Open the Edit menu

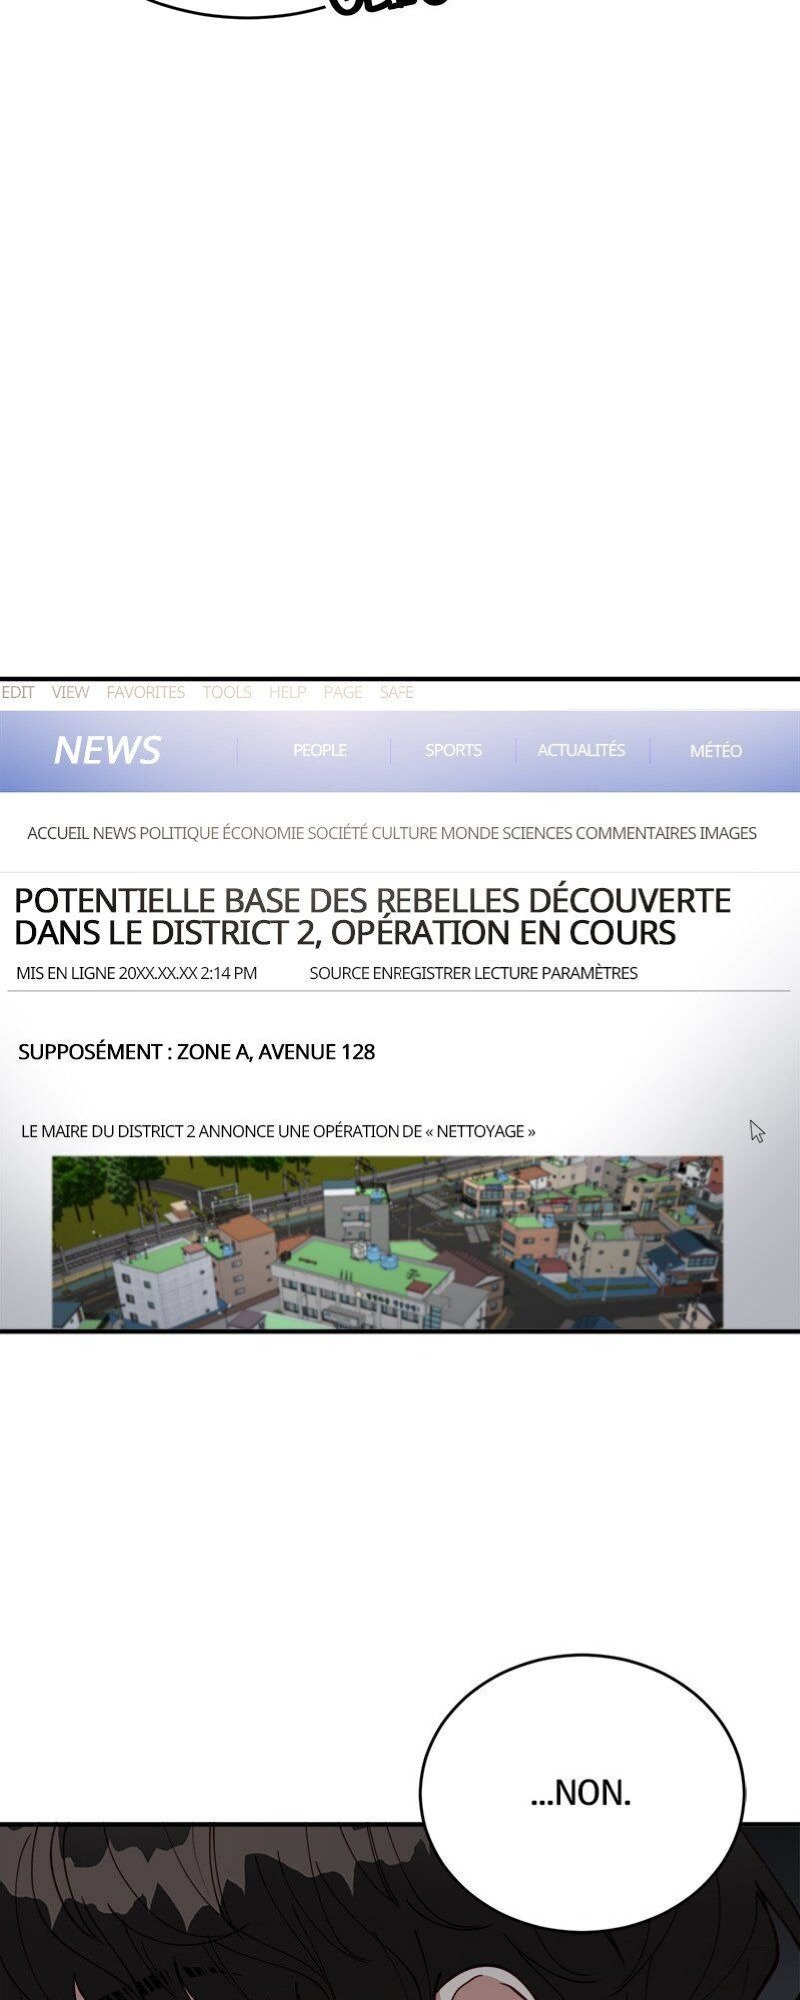[x=18, y=692]
